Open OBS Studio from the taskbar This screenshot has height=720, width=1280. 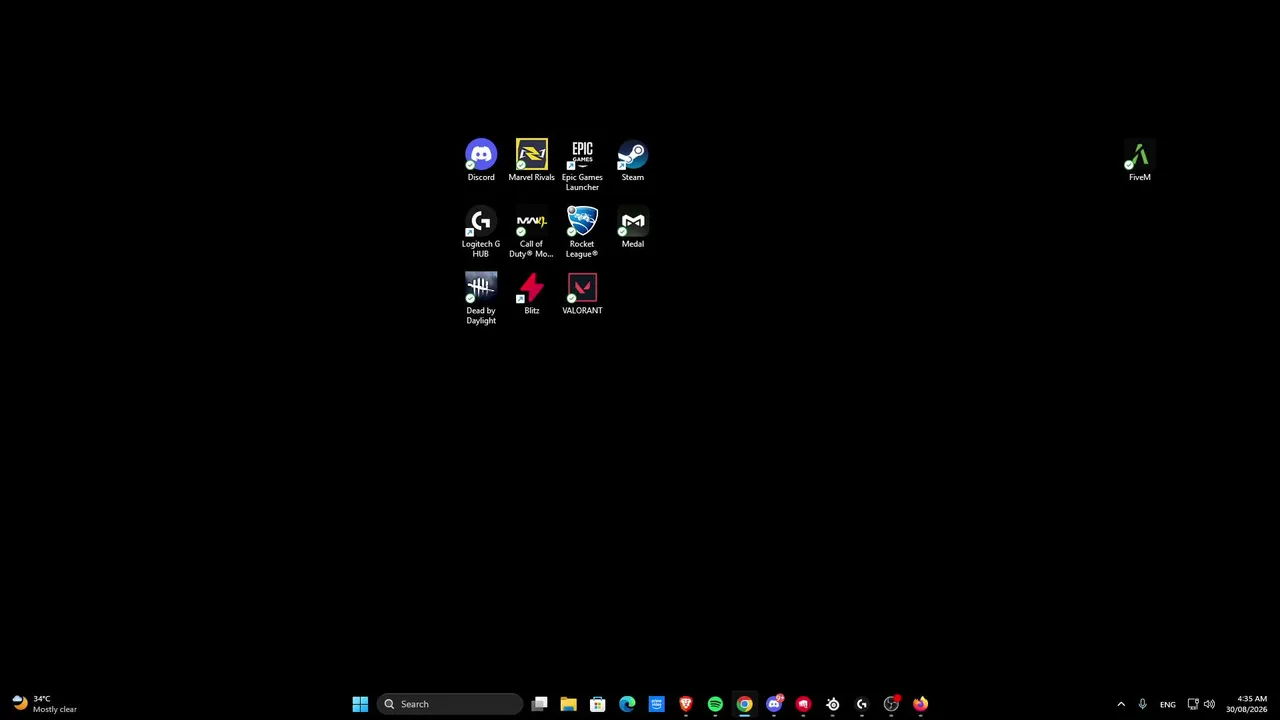pos(891,704)
